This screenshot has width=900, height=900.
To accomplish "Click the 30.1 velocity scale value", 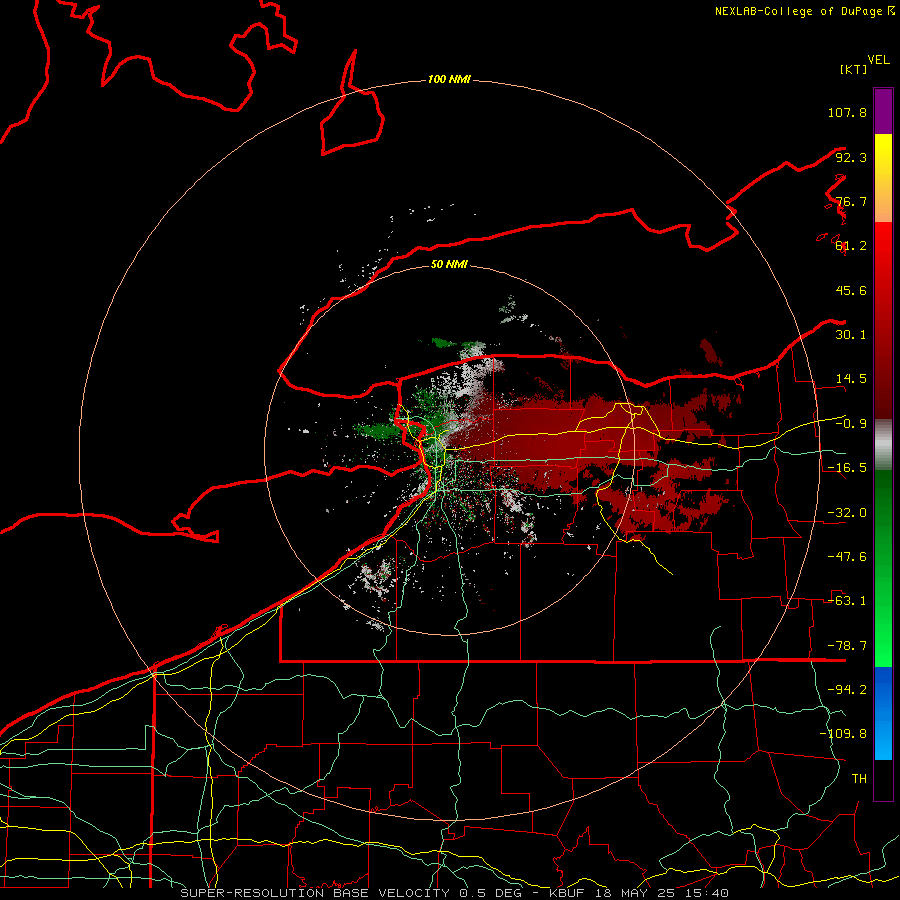I will click(x=851, y=335).
